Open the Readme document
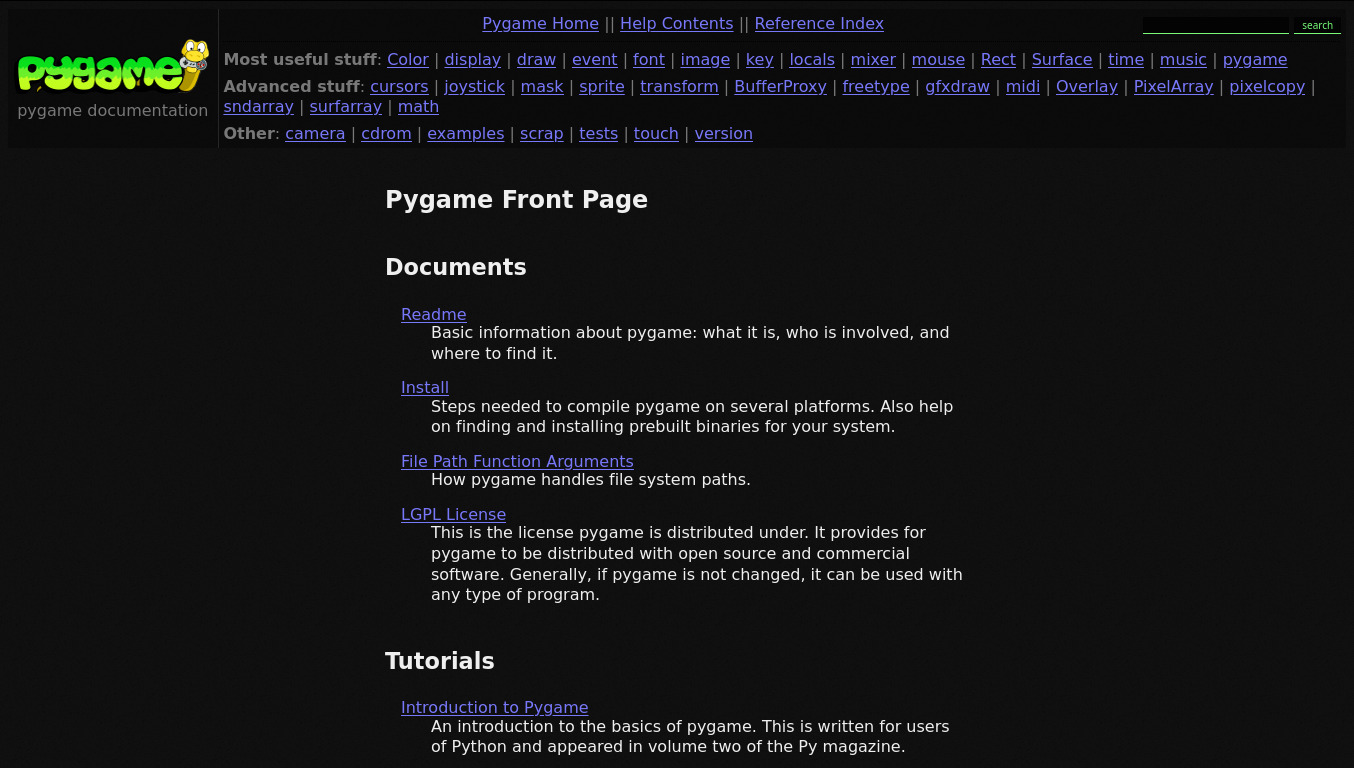Viewport: 1354px width, 768px height. (433, 315)
